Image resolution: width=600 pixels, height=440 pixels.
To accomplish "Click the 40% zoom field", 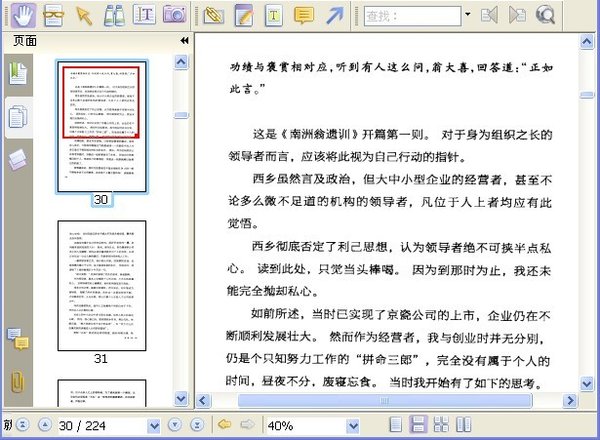I will tap(305, 425).
